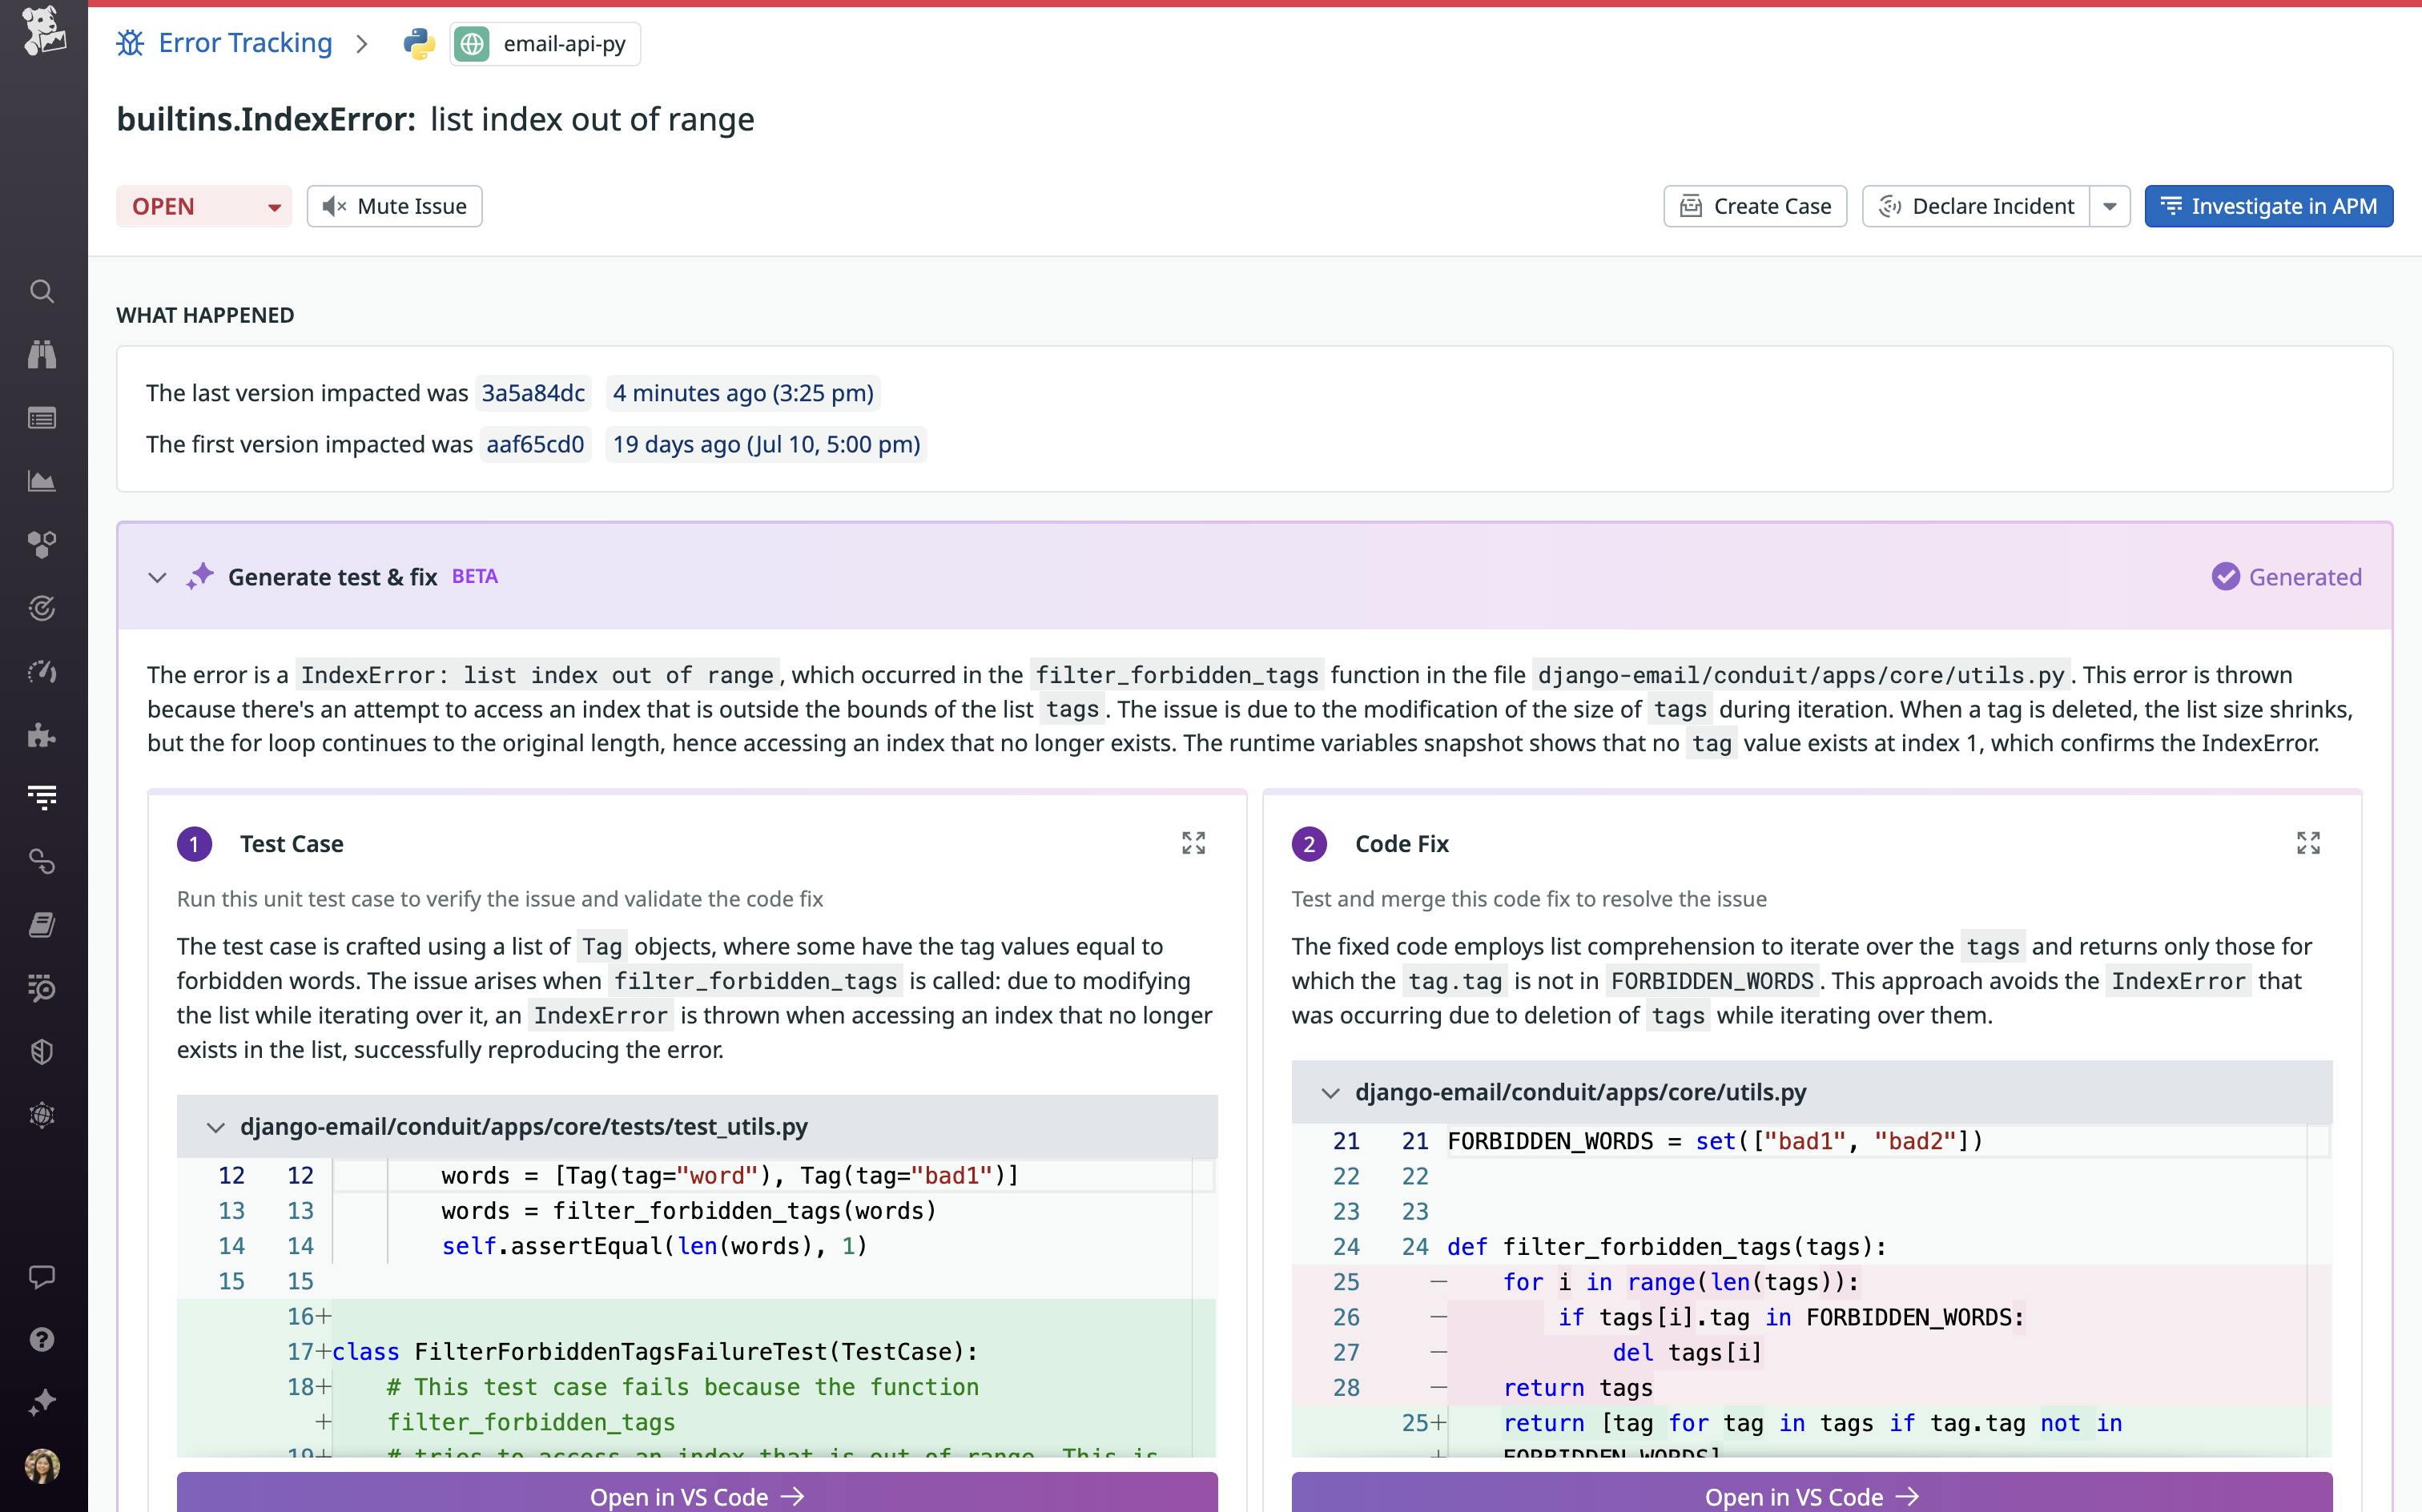Expand the Test Case panel to fullscreen
2422x1512 pixels.
pos(1196,843)
